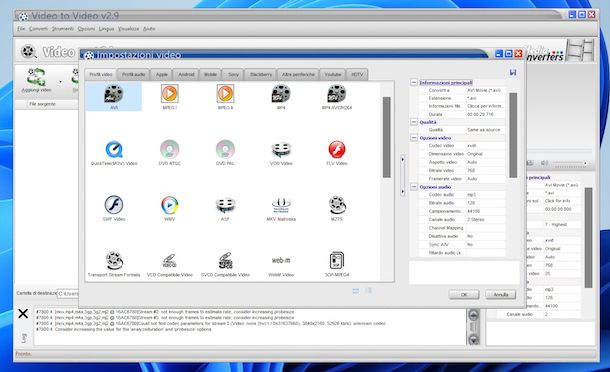Click the Bitrate audio value 128
The height and width of the screenshot is (372, 610).
[486, 203]
